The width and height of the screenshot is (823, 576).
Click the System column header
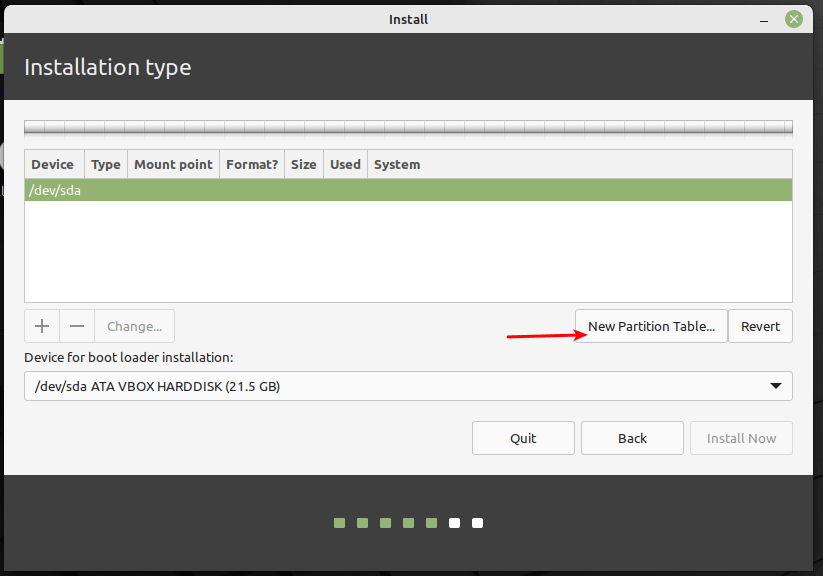click(x=397, y=164)
